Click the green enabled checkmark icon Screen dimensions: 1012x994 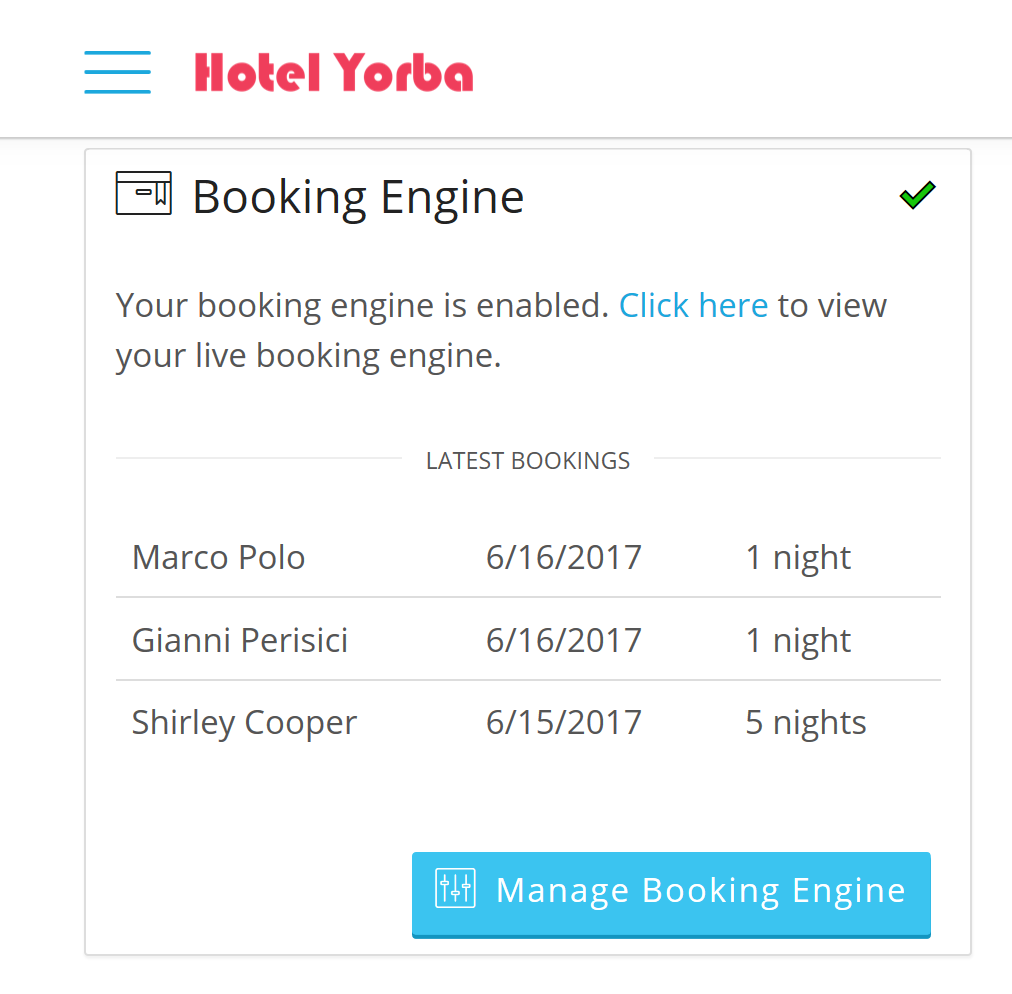[917, 195]
